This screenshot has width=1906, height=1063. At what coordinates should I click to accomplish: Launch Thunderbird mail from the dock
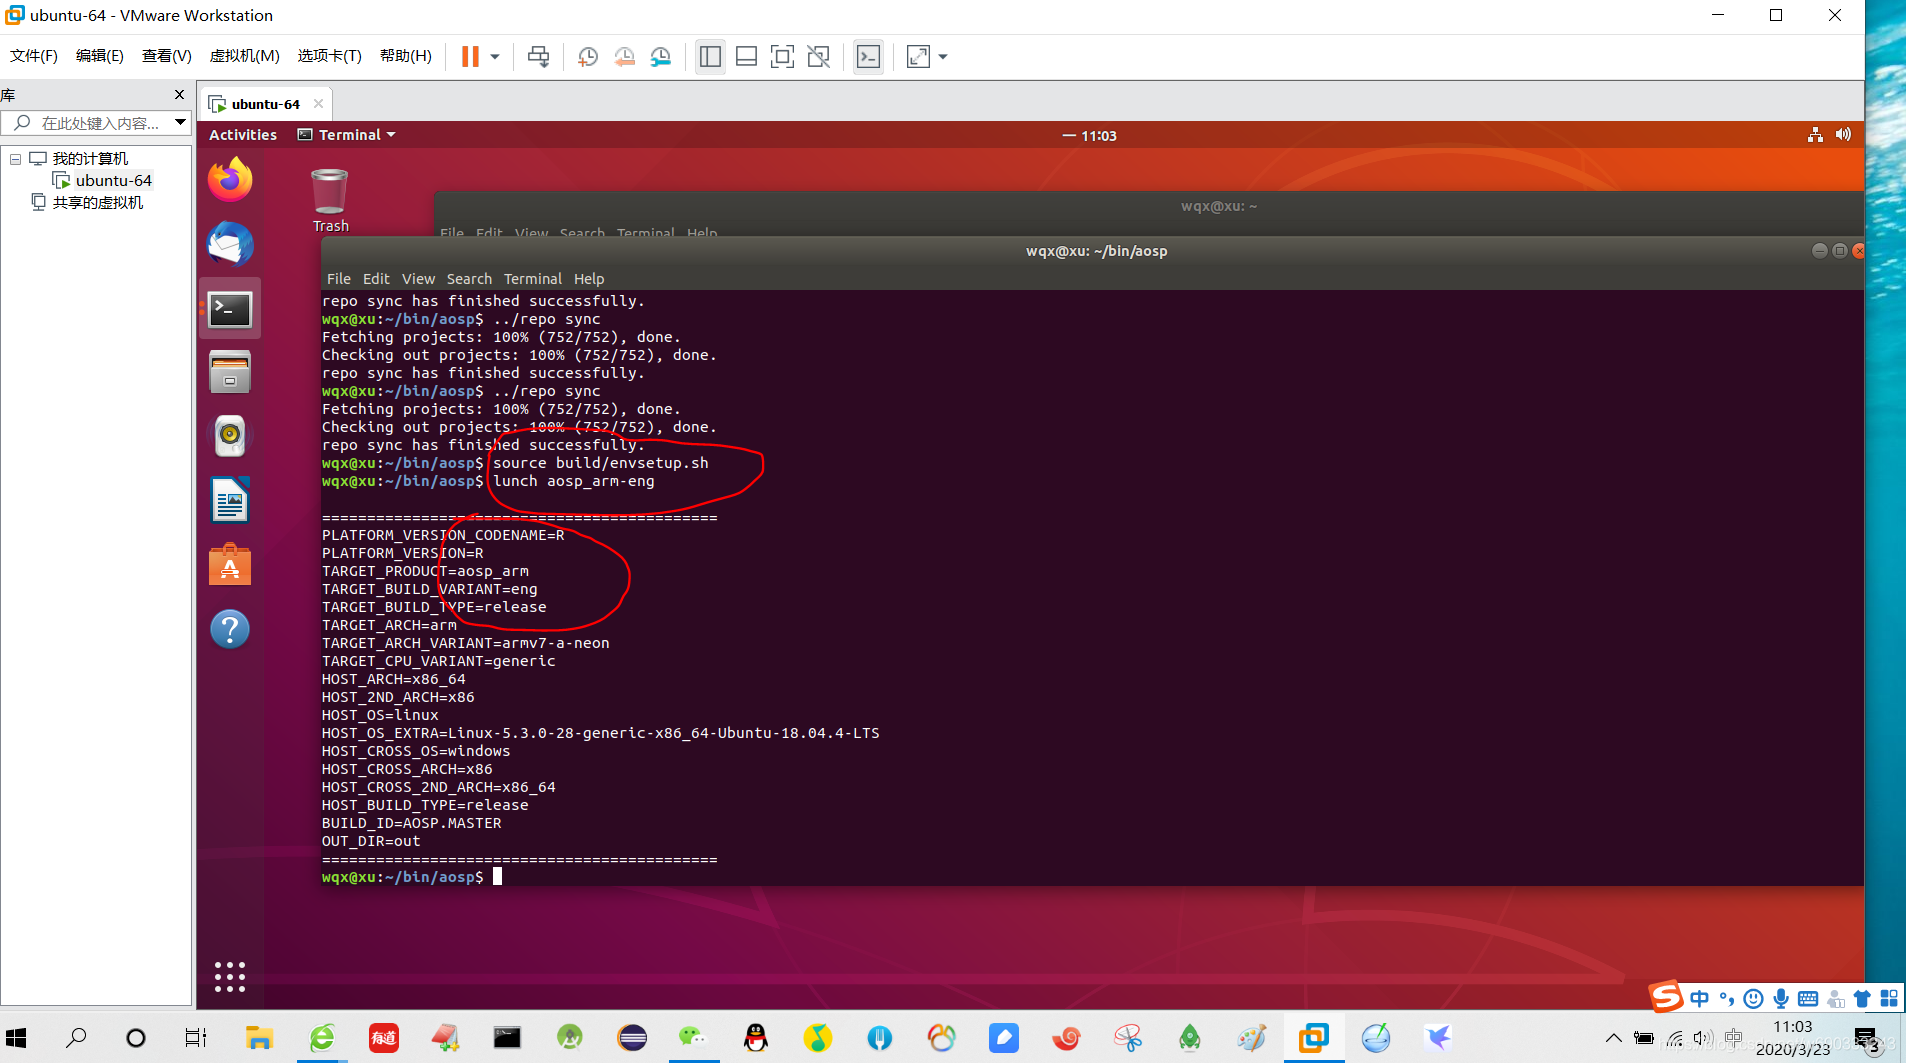pos(230,245)
